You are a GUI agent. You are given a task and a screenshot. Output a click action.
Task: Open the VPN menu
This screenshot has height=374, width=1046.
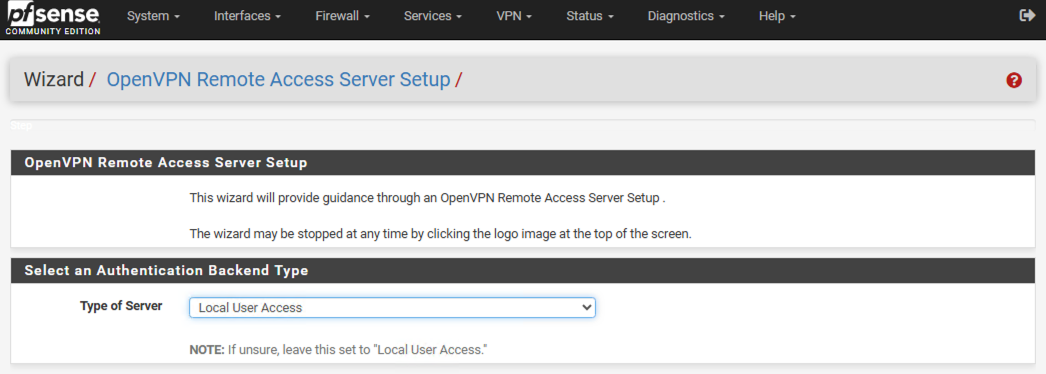tap(514, 16)
